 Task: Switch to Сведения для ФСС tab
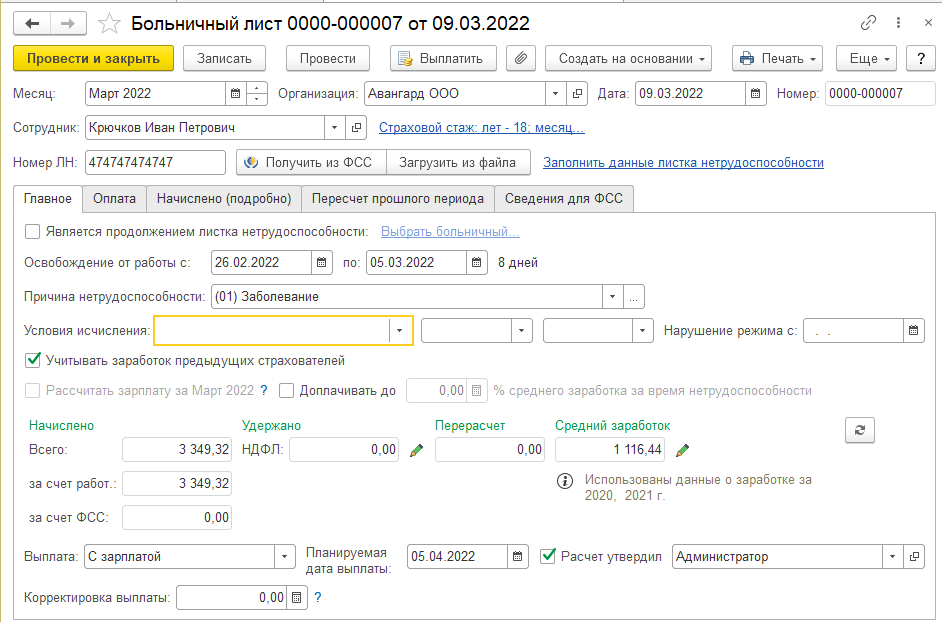coord(564,199)
